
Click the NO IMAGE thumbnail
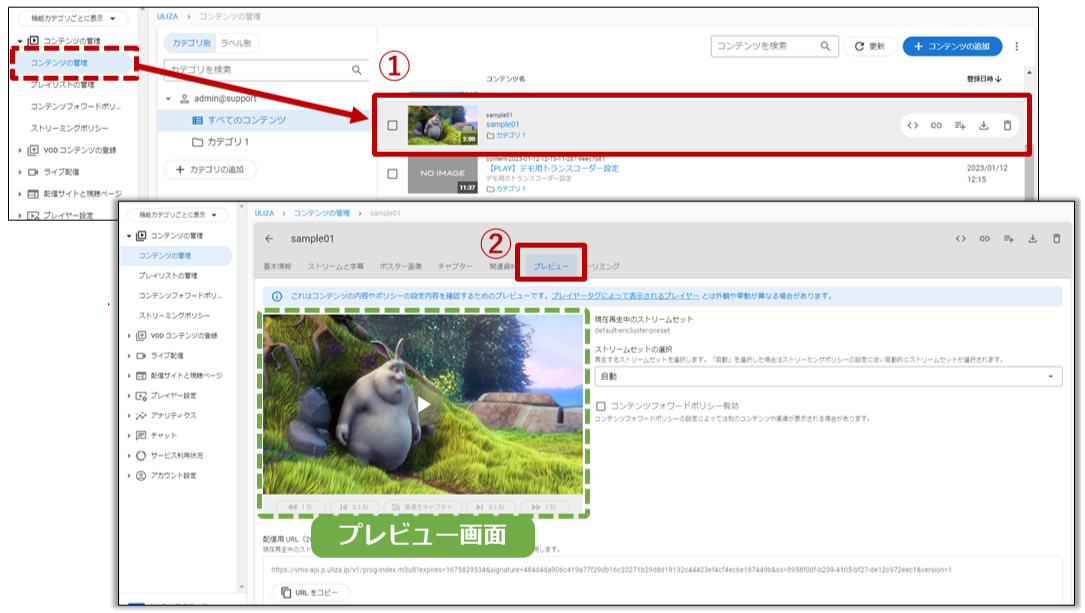pos(442,175)
